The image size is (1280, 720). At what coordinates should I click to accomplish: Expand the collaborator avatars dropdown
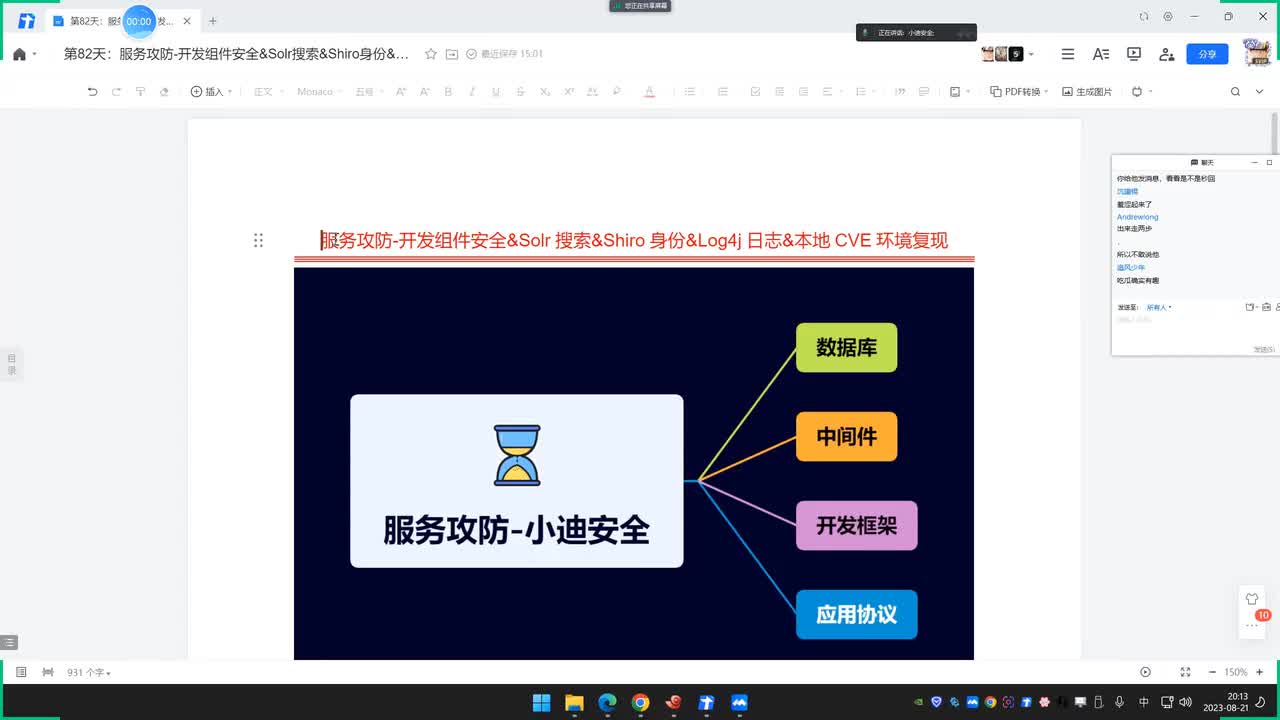point(1031,54)
